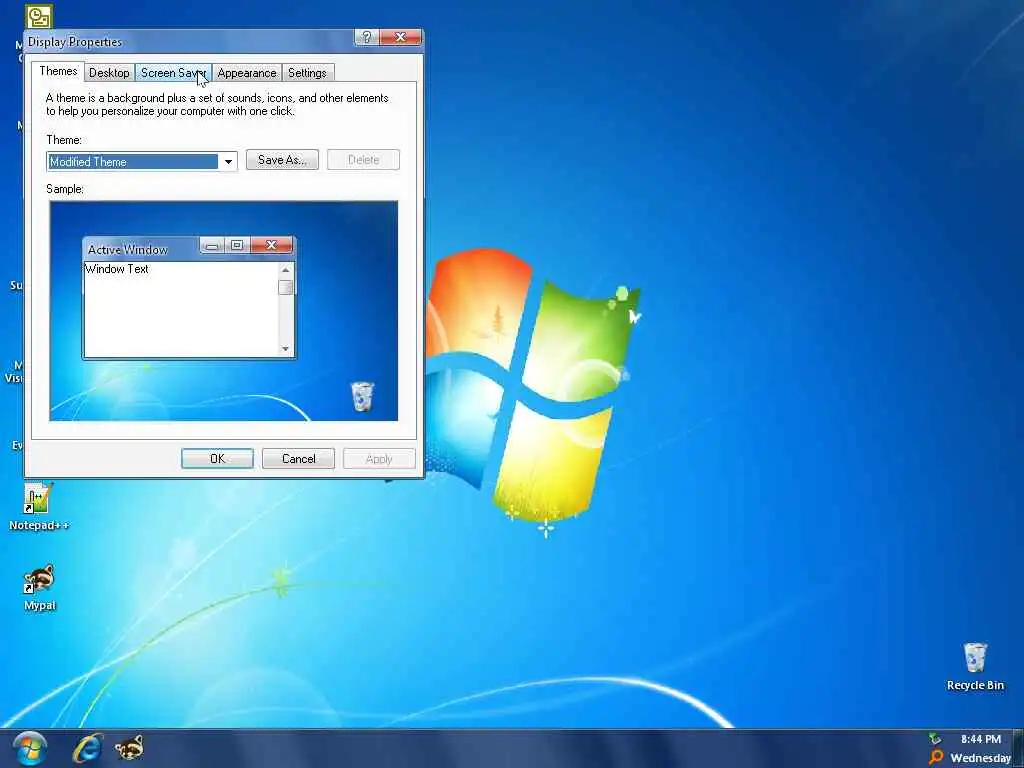Open the Mypal desktop shortcut
Image resolution: width=1024 pixels, height=768 pixels.
(39, 588)
